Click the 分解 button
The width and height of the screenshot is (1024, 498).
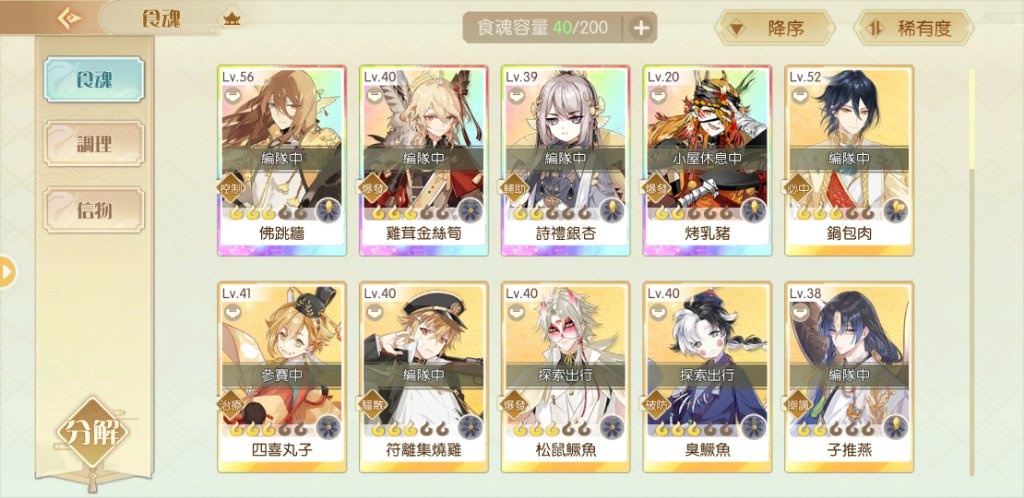tap(92, 432)
